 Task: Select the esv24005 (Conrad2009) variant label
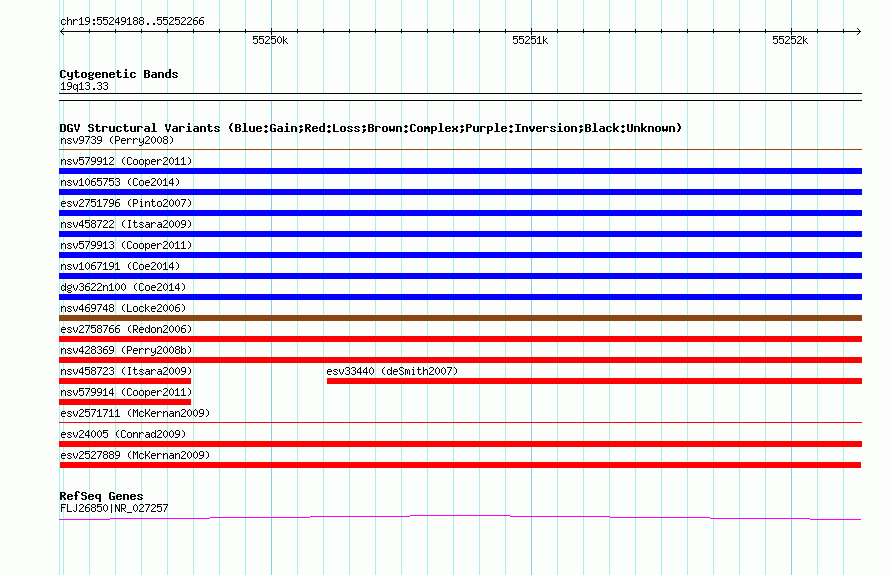click(123, 434)
